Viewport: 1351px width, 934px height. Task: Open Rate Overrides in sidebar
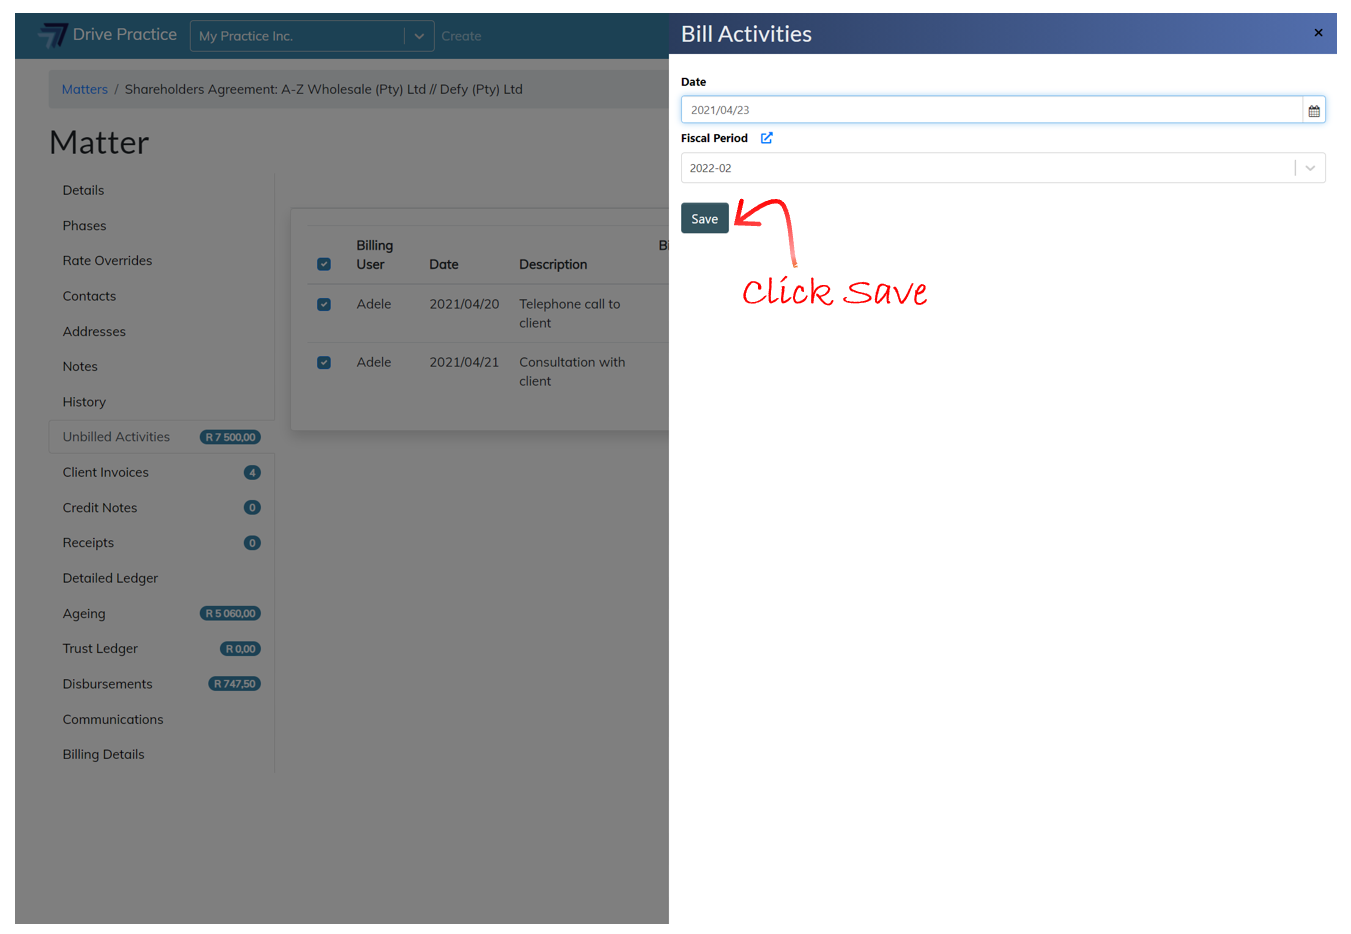pos(107,260)
